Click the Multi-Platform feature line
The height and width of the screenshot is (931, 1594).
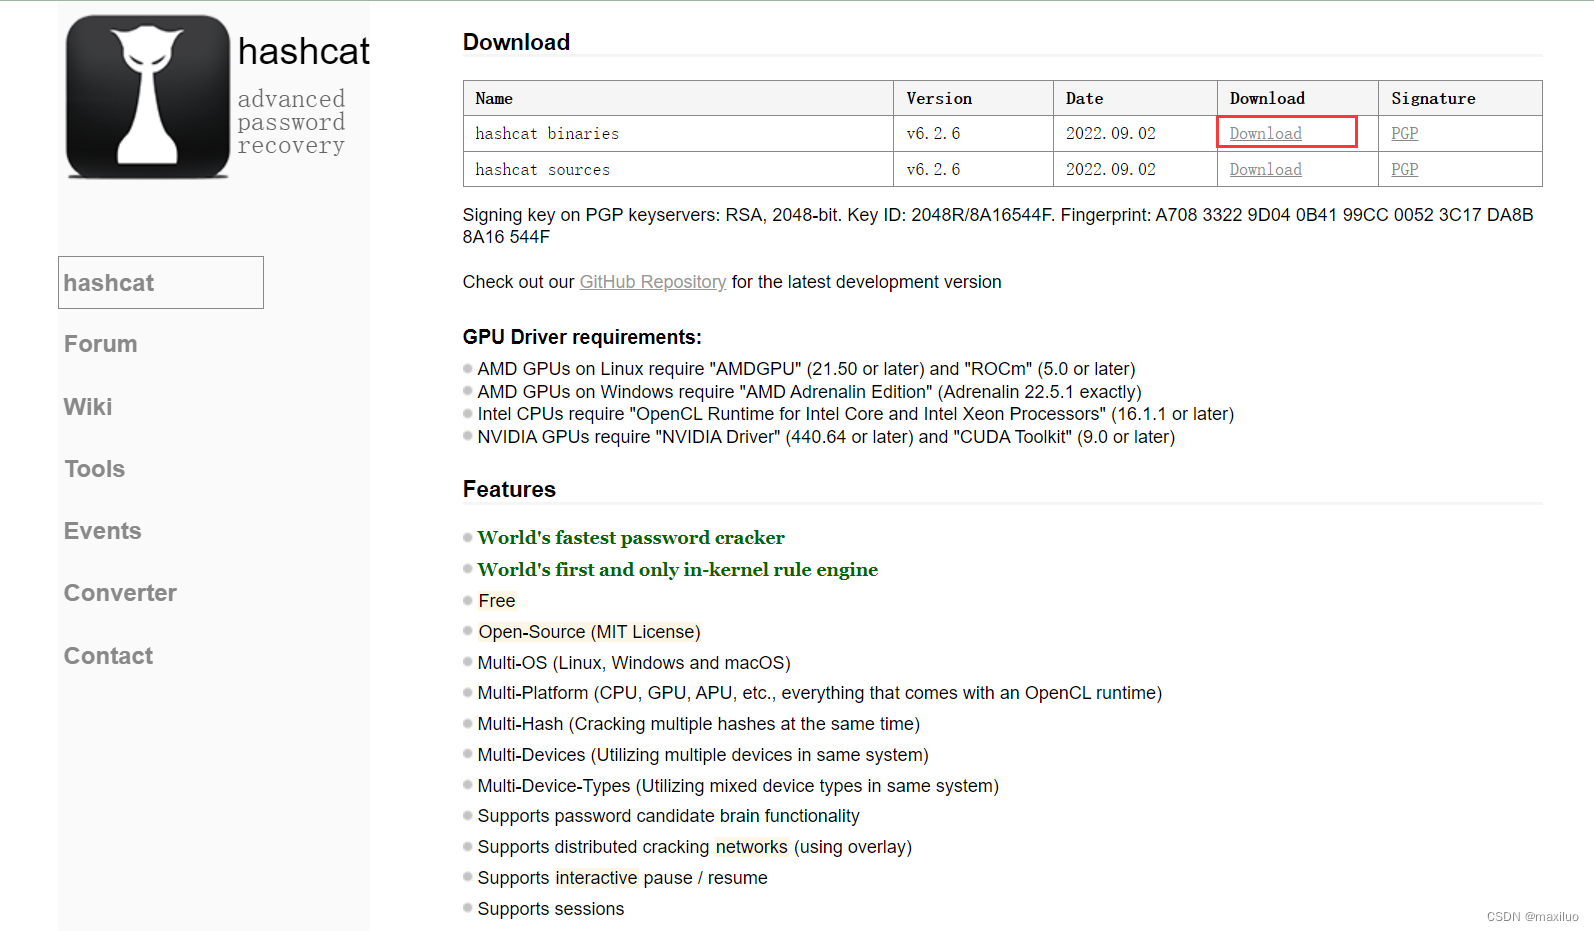(820, 693)
